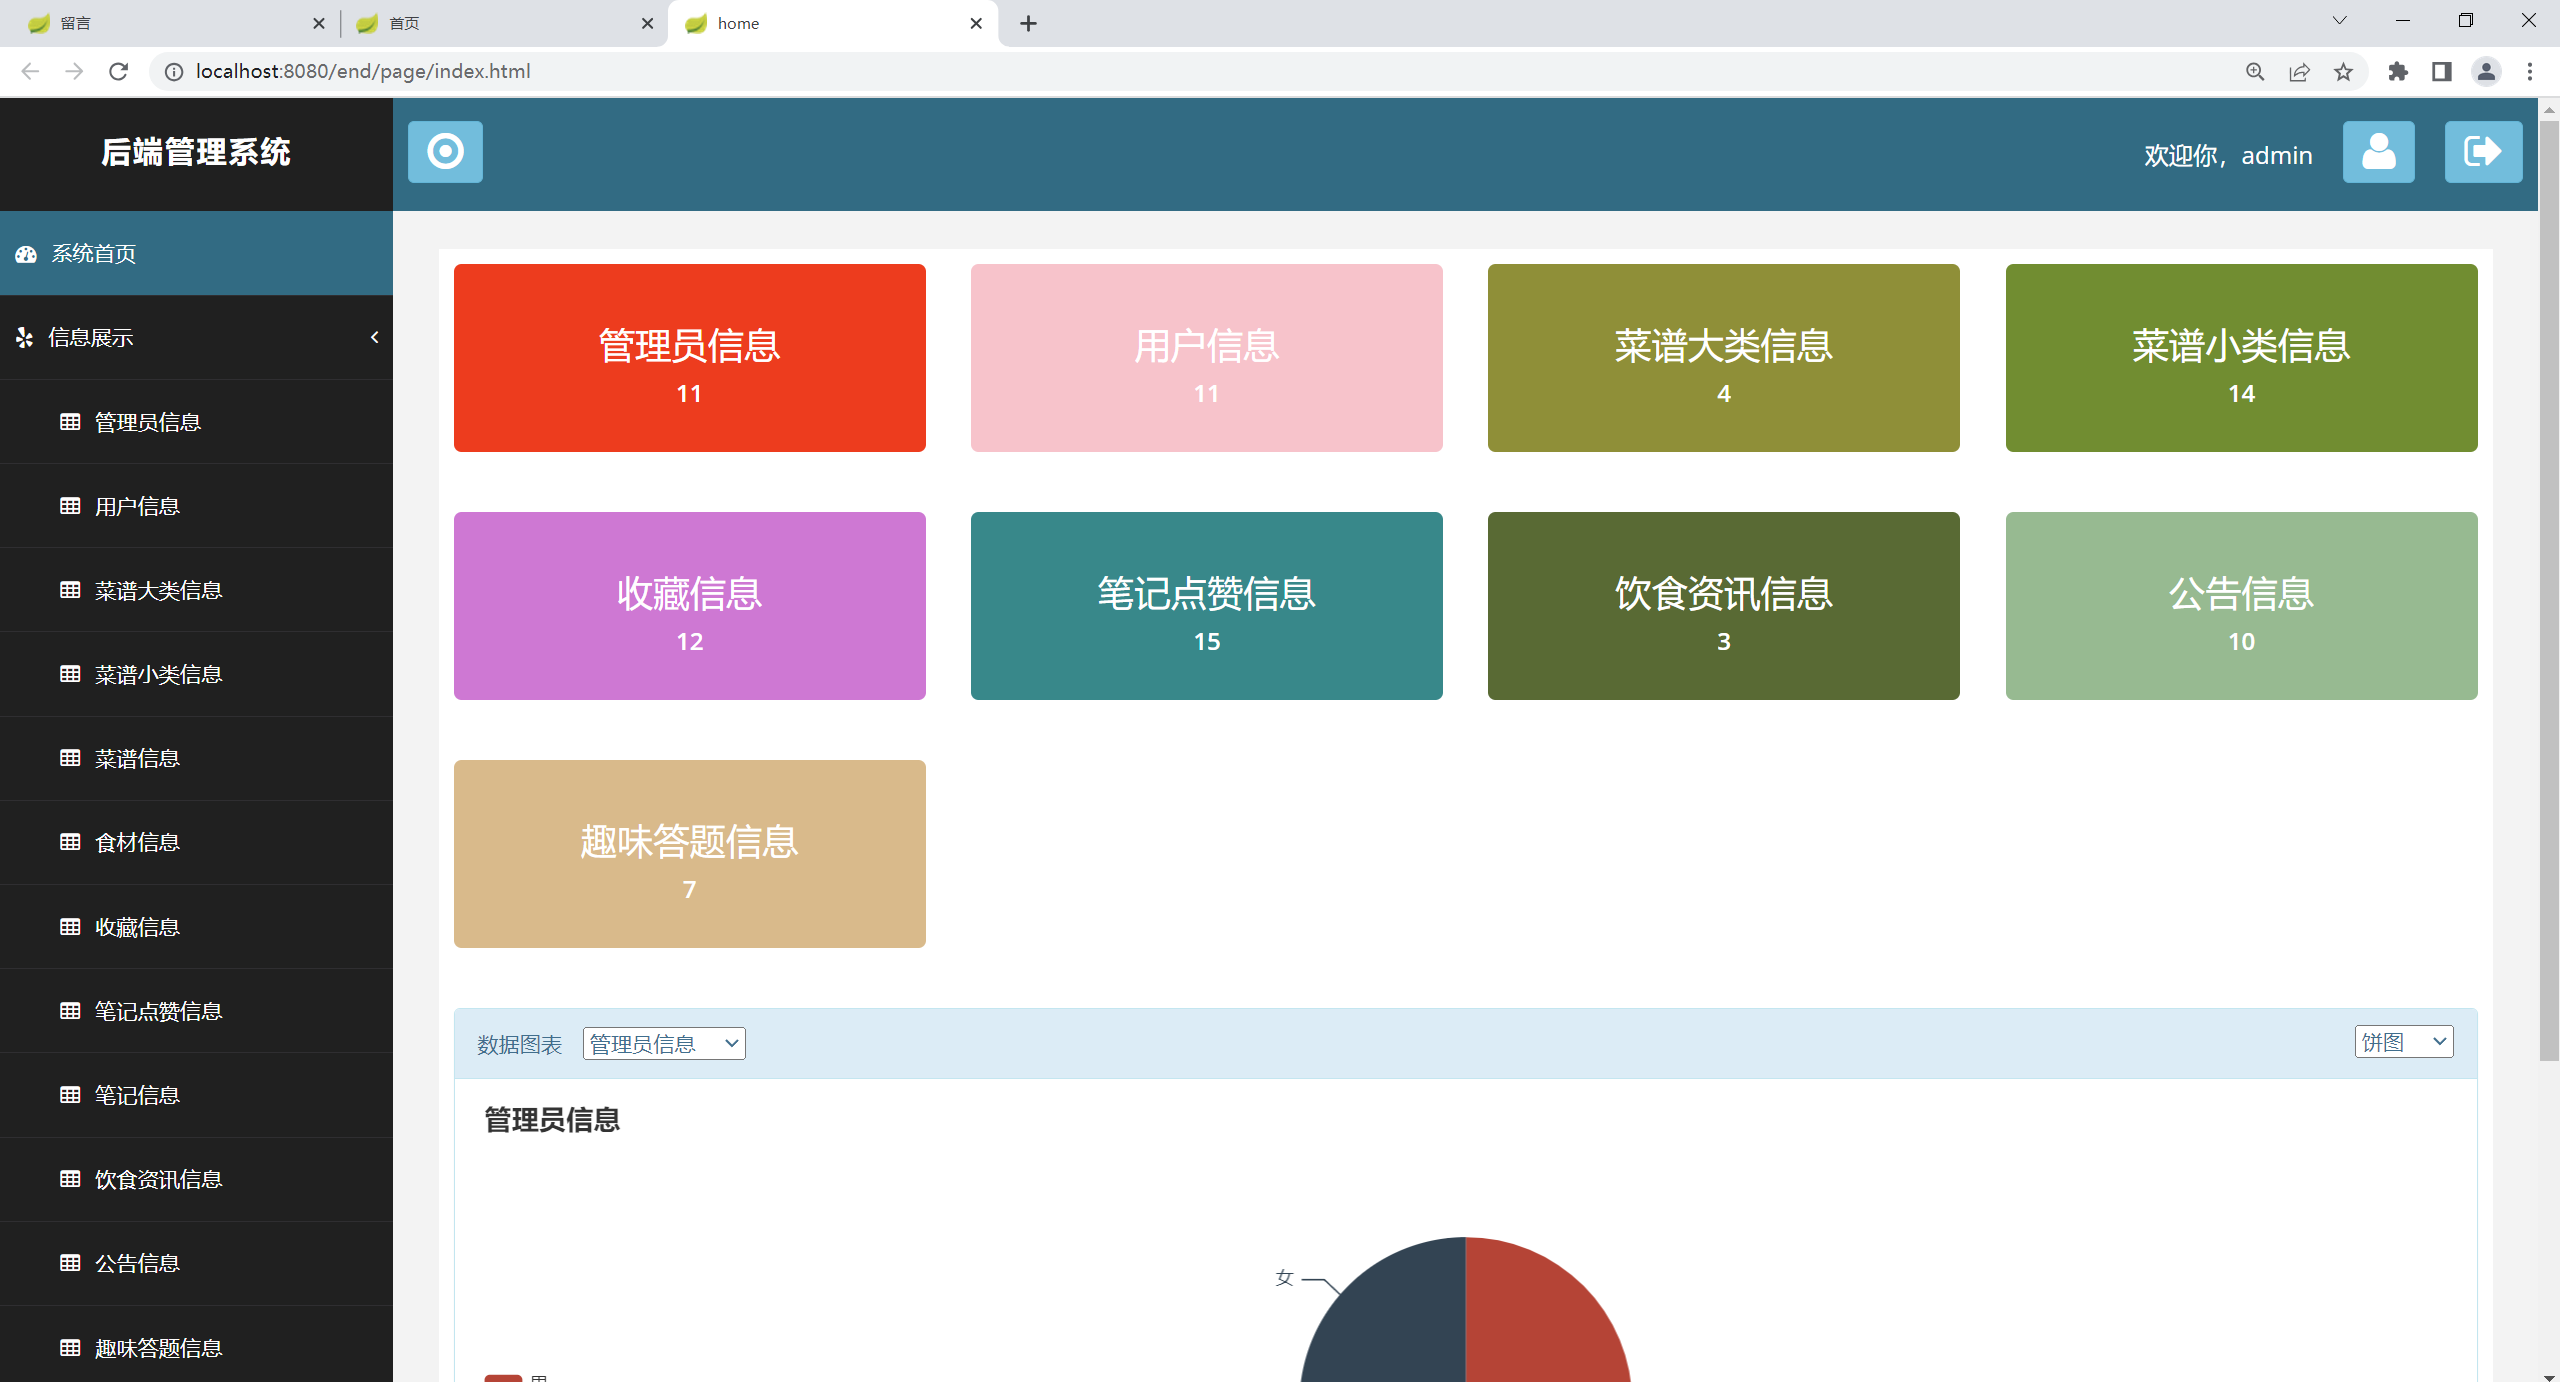Viewport: 2560px width, 1382px height.
Task: Click table icon next to 公告信息 in sidebar
Action: pos(70,1263)
